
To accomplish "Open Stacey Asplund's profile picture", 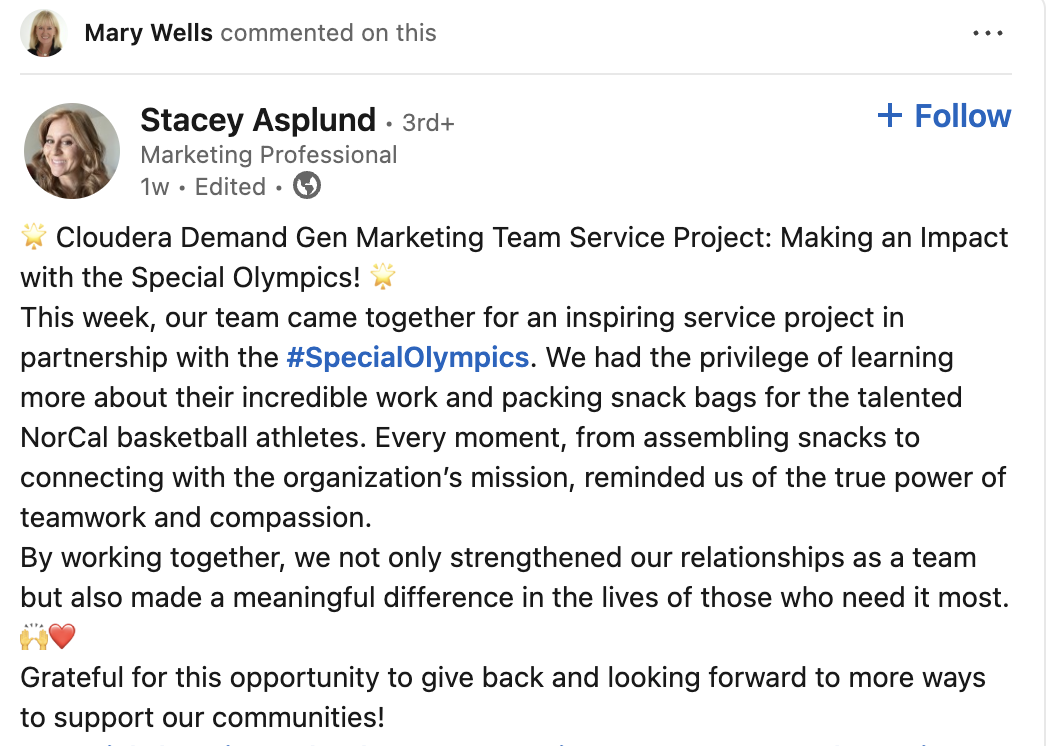I will coord(72,151).
